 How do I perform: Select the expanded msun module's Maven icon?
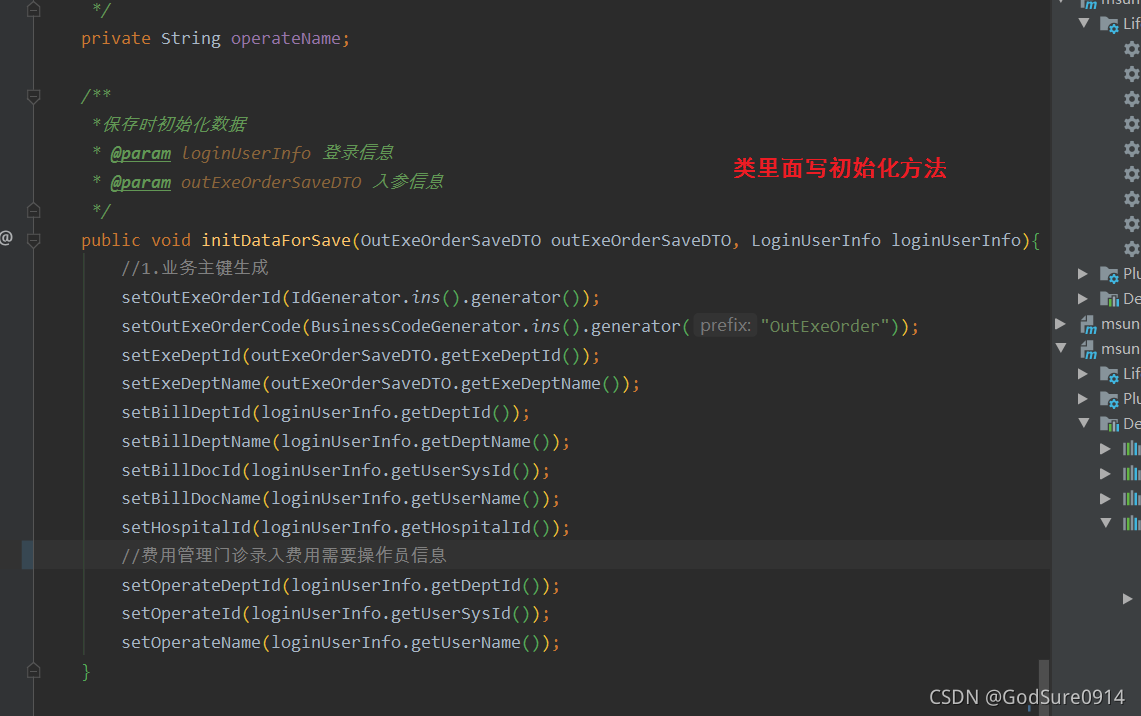[x=1088, y=350]
